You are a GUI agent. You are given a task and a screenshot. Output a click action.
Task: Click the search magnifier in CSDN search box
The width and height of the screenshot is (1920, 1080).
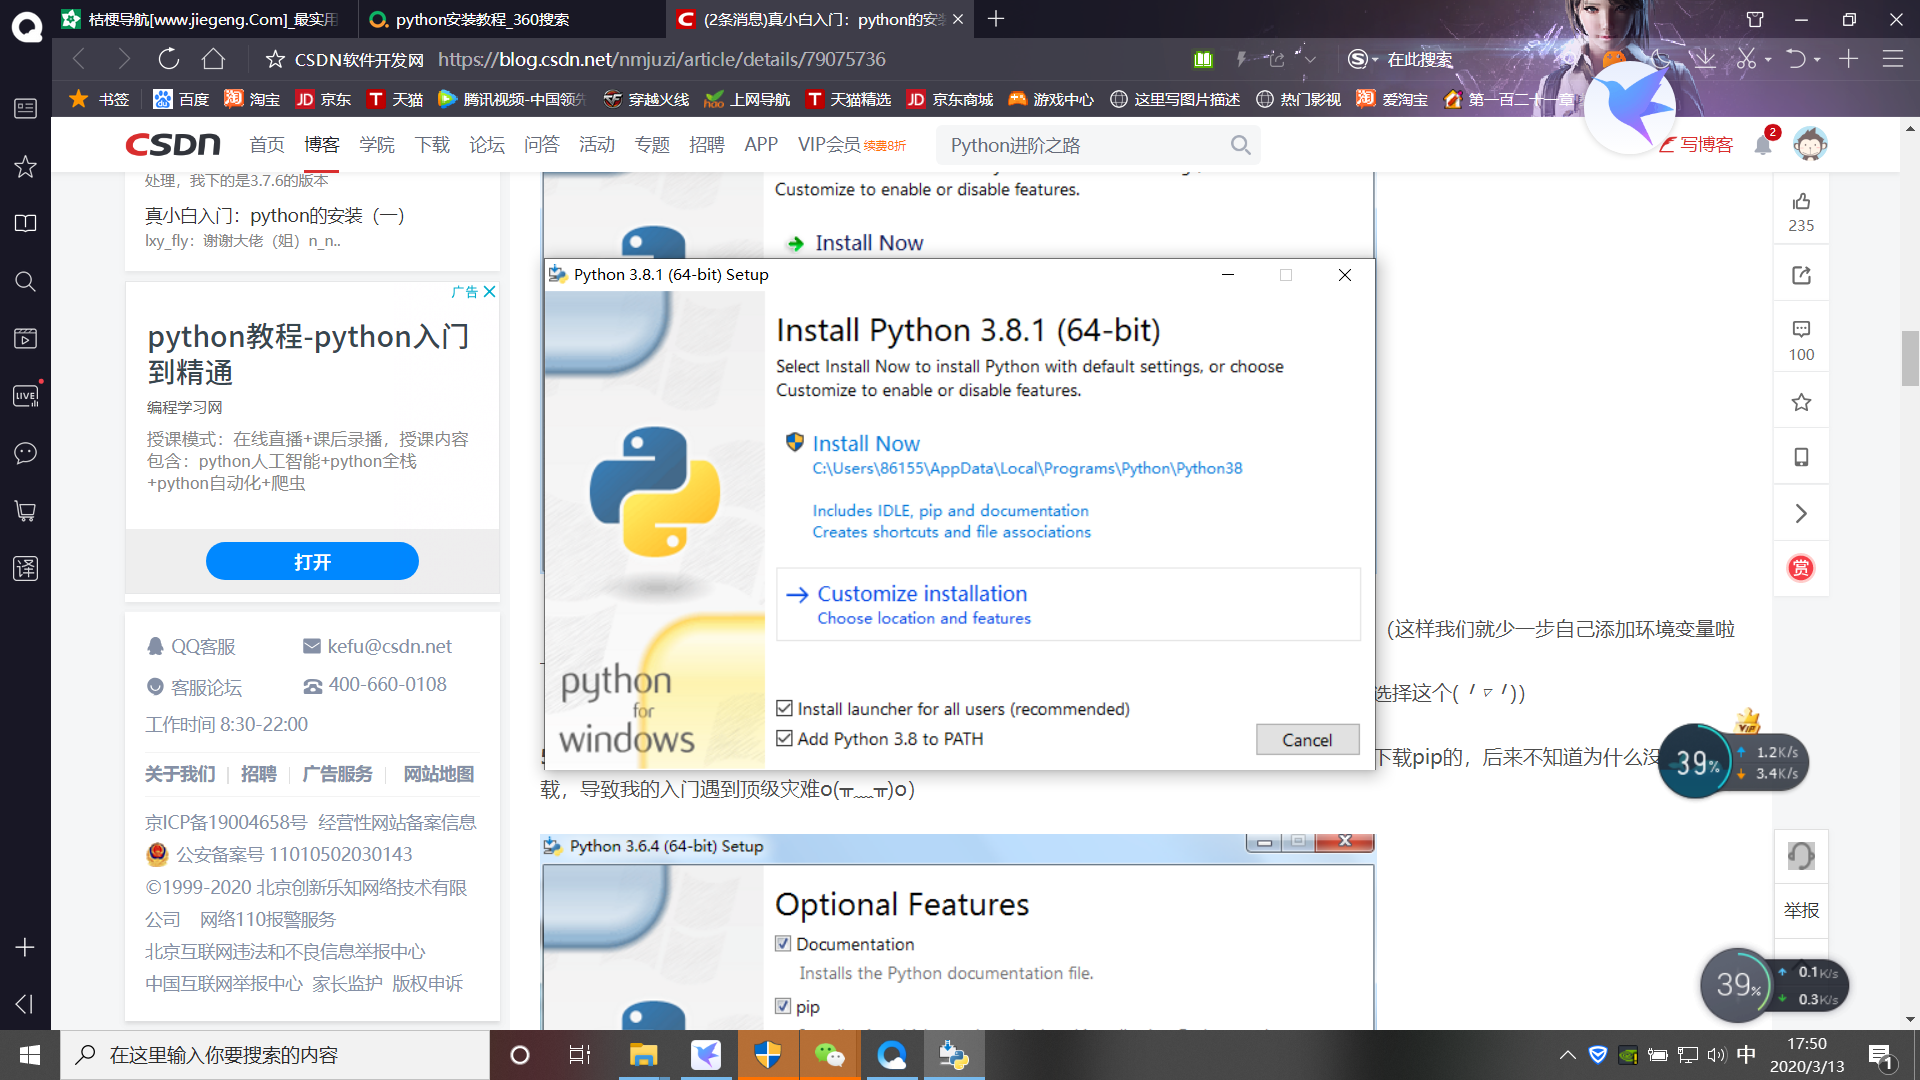[x=1240, y=145]
